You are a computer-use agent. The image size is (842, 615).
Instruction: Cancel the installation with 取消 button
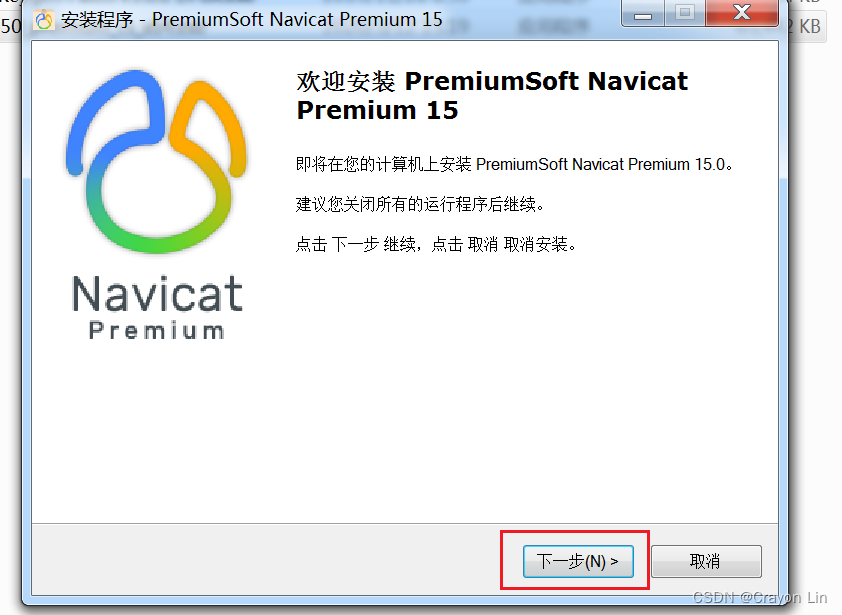click(x=706, y=561)
